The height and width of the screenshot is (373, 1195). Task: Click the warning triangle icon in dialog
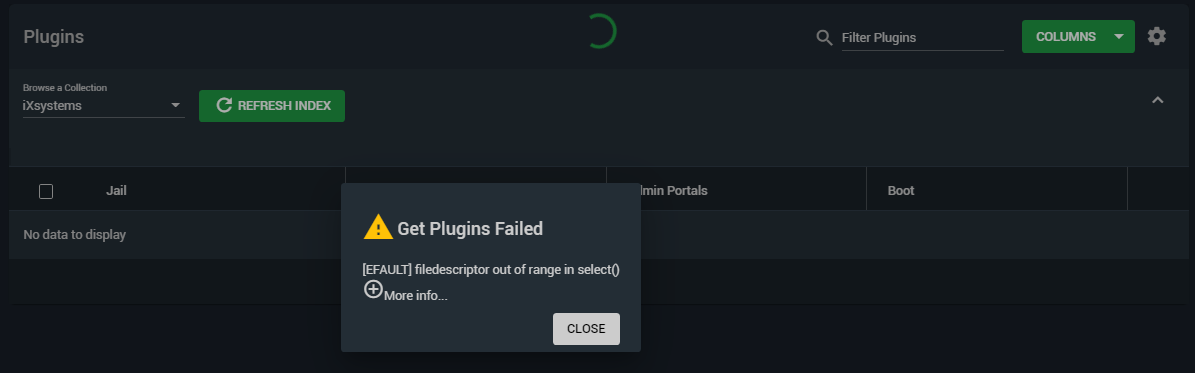378,227
